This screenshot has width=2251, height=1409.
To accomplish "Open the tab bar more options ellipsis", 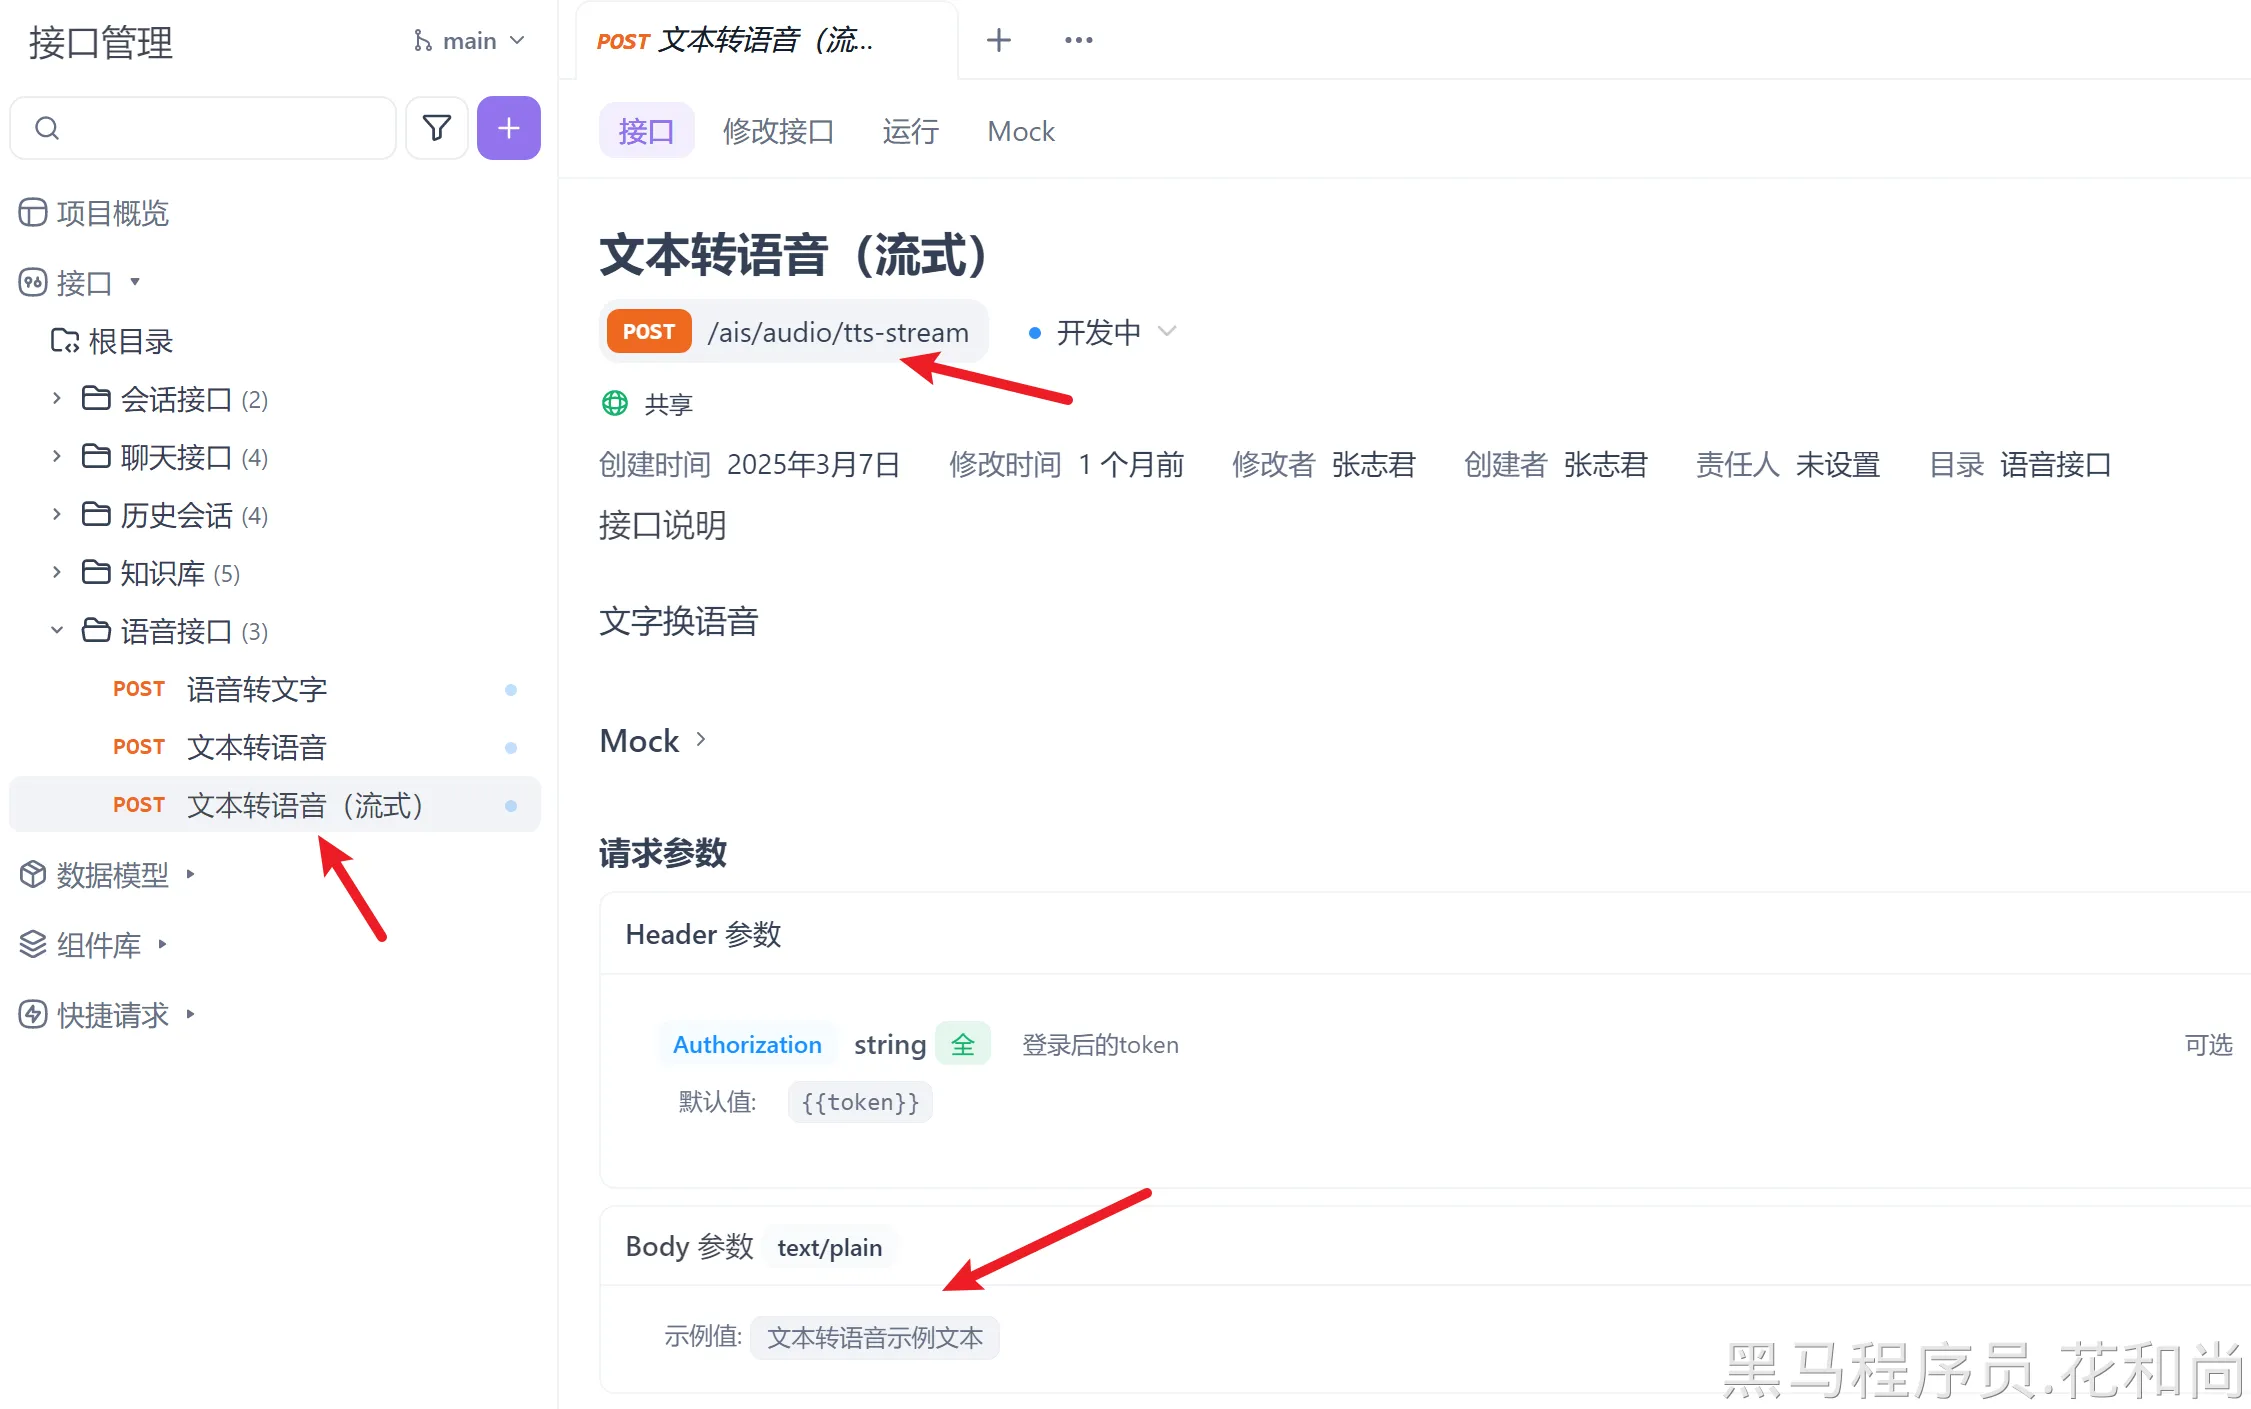I will [1078, 40].
